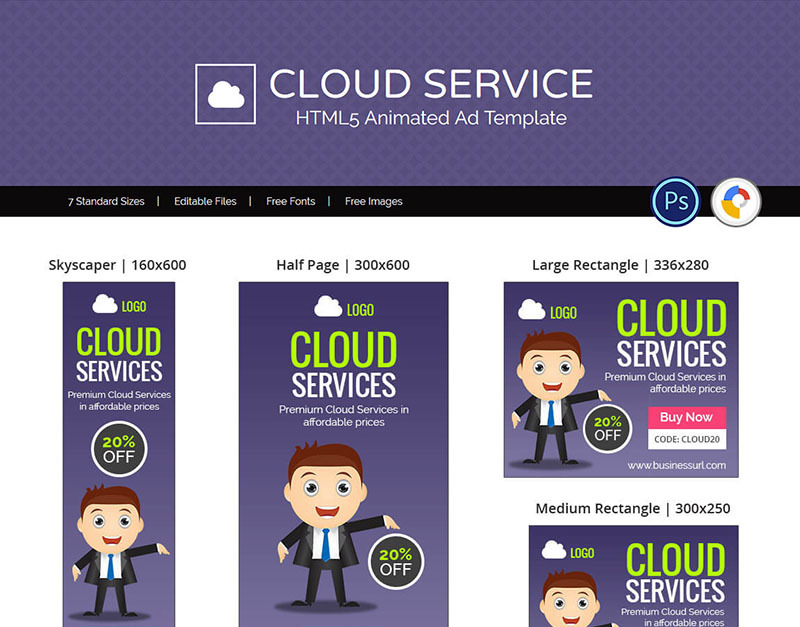Click "Premium Cloud Services" tagline in Half Page banner
Viewport: 800px width, 627px height.
click(343, 416)
